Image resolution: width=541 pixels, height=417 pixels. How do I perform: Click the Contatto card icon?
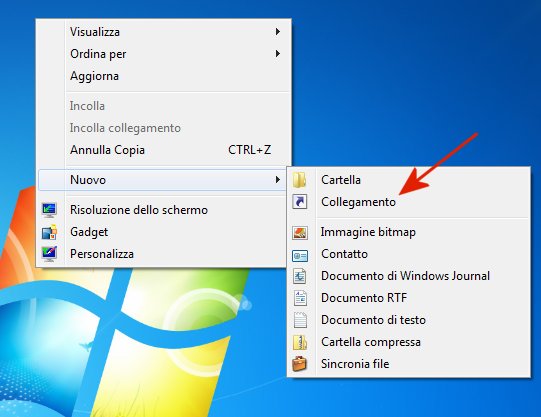tap(300, 255)
